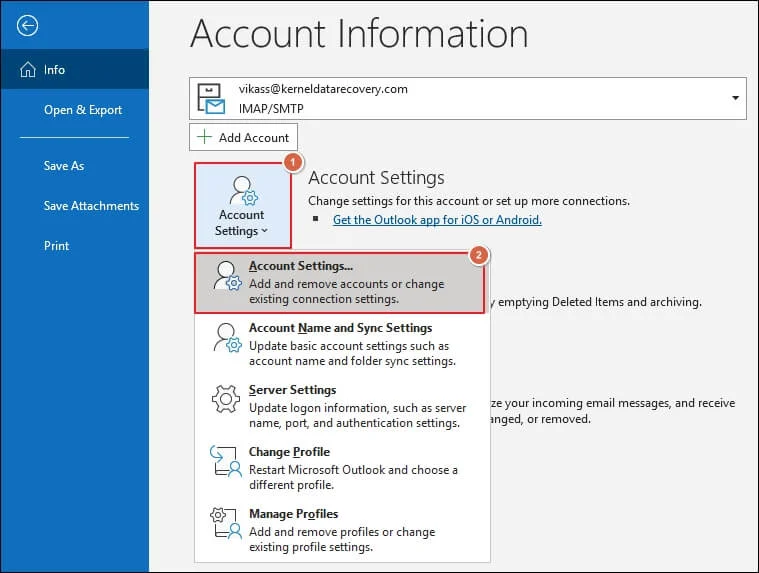Choose Save Attachments in the sidebar
759x573 pixels.
[91, 206]
